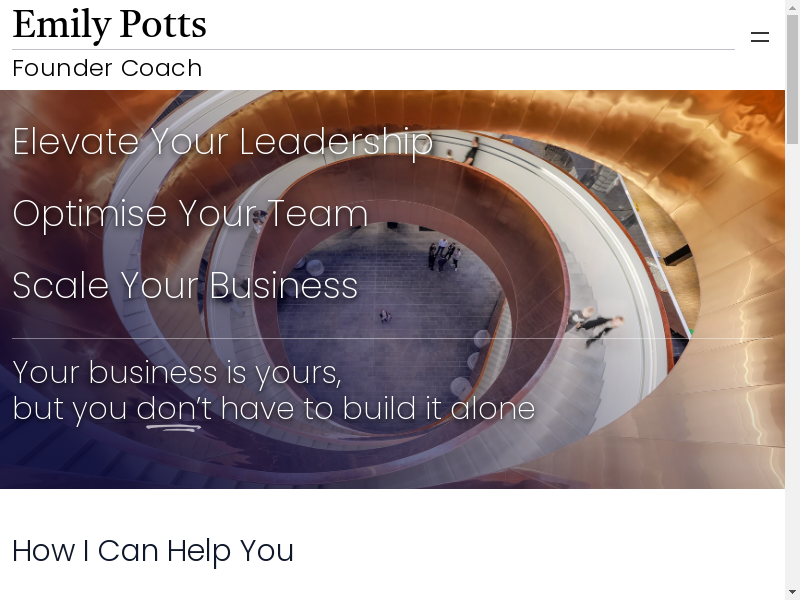The image size is (800, 600).
Task: Select the Elevate Your Leadership heading
Action: pyautogui.click(x=222, y=142)
